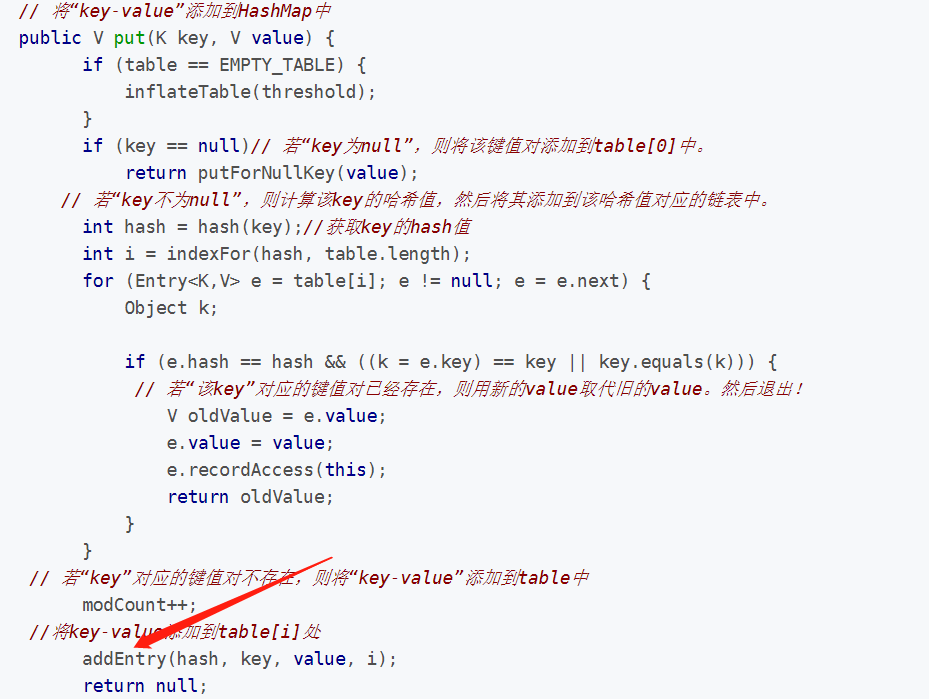Viewport: 929px width, 699px height.
Task: Select the inflateTable(threshold) line
Action: pos(250,92)
